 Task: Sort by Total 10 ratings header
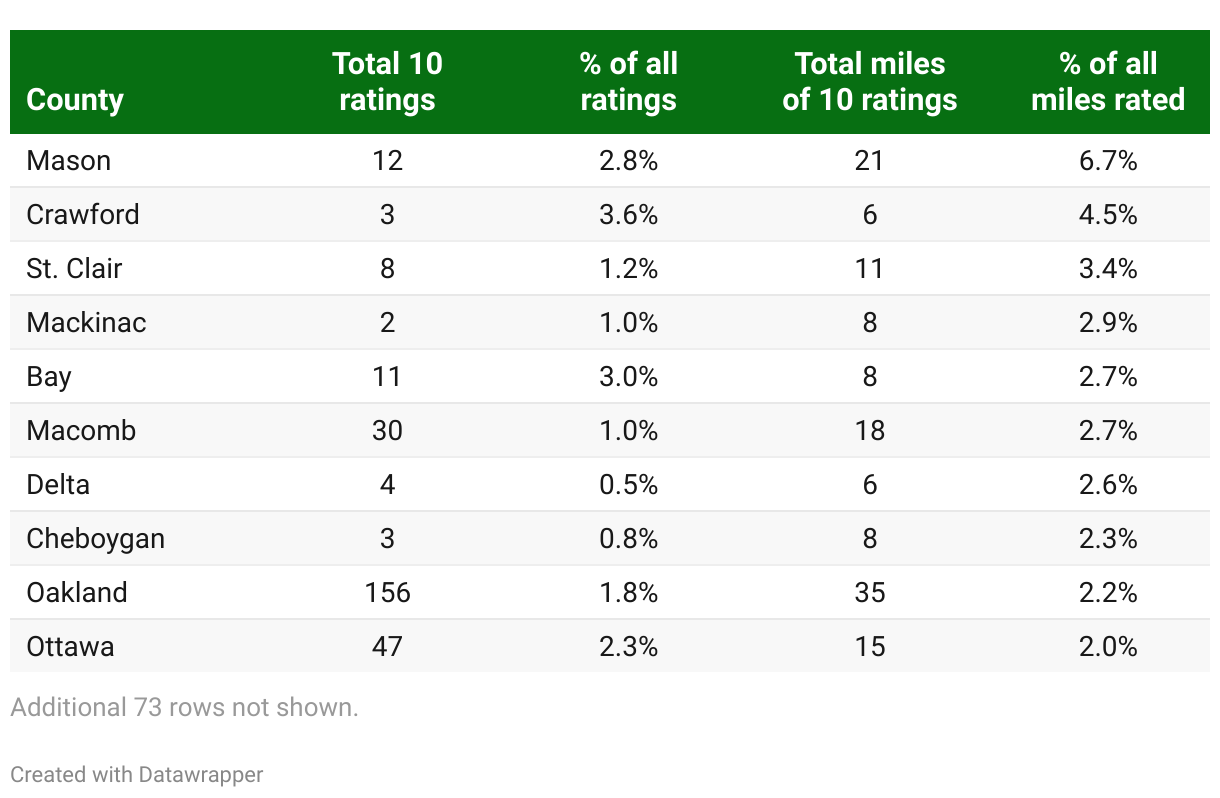pyautogui.click(x=387, y=82)
